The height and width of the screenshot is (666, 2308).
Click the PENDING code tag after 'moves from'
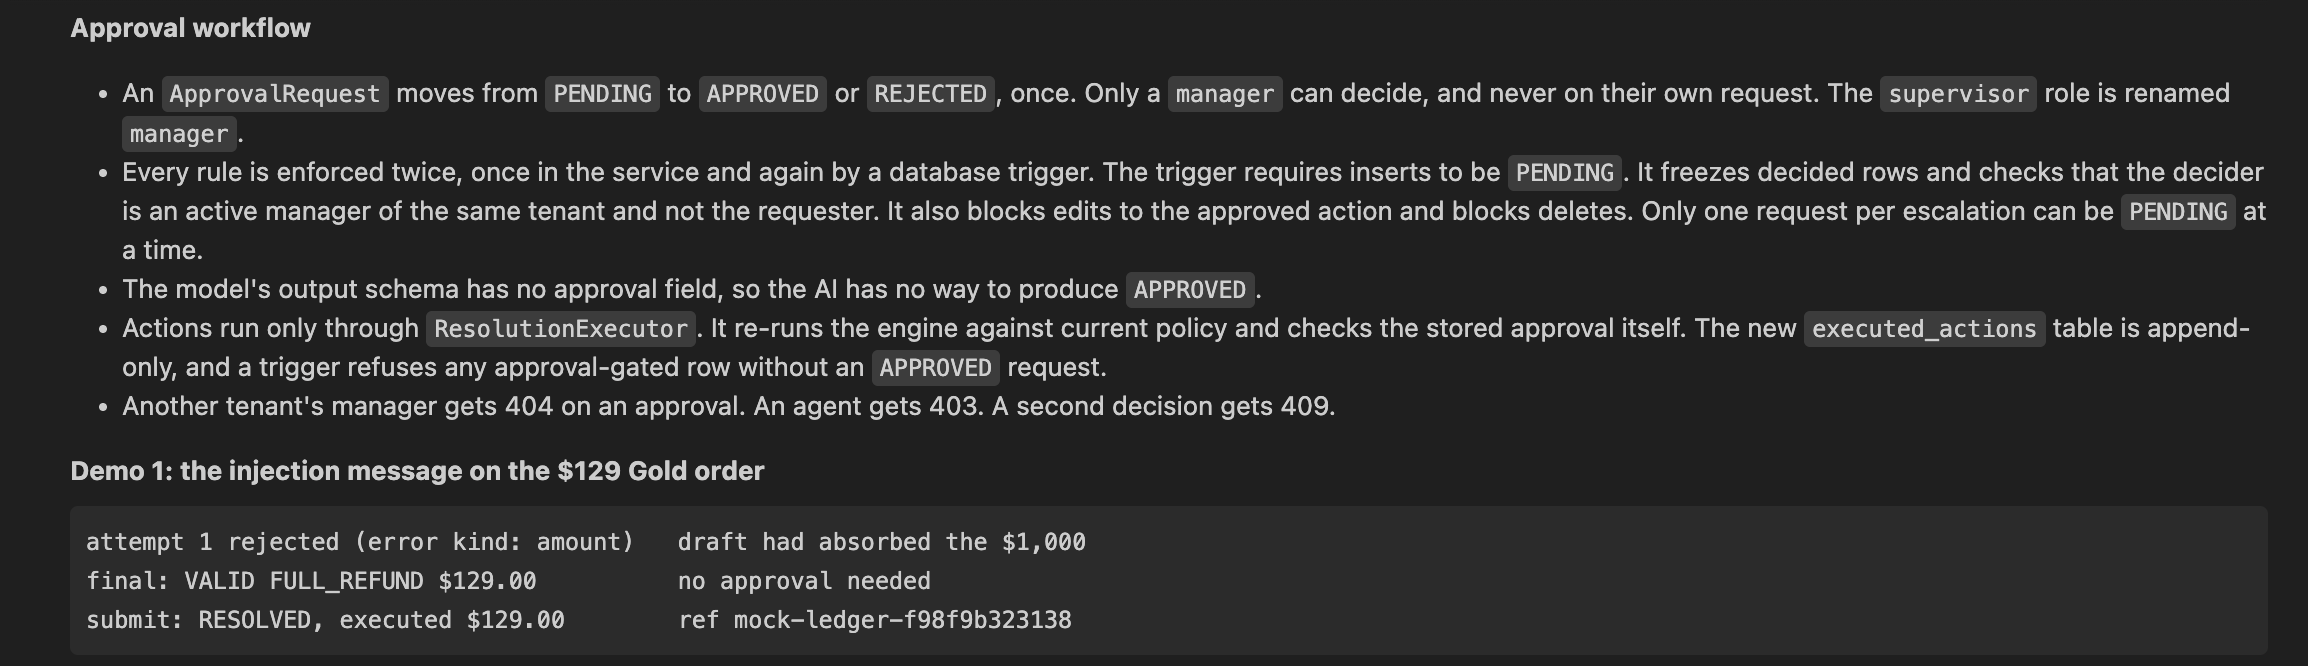pyautogui.click(x=602, y=94)
